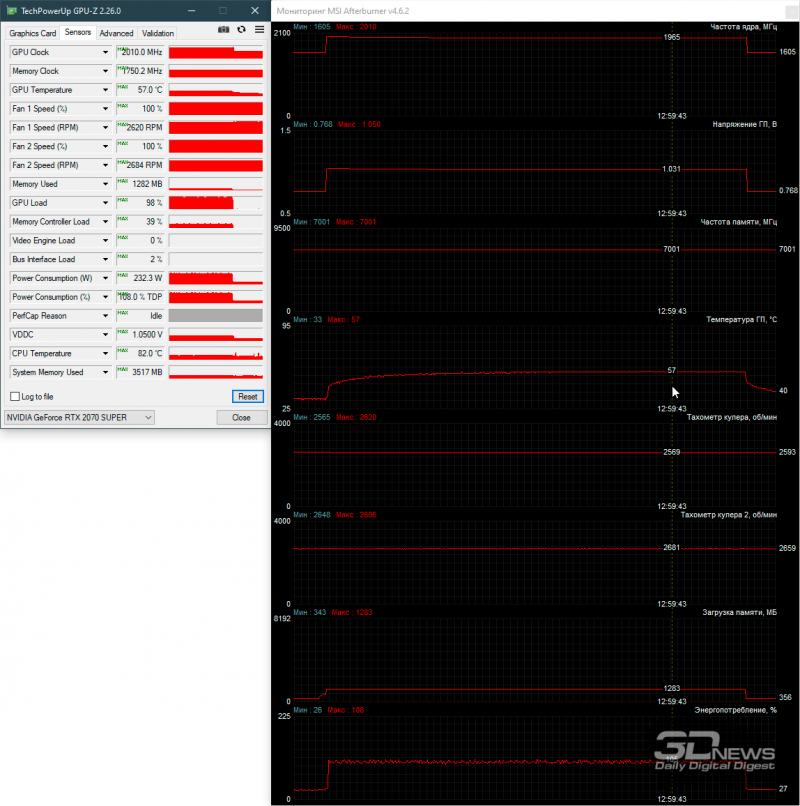Click the Power Consumption value 232.3 W
This screenshot has height=806, width=800.
(x=140, y=278)
